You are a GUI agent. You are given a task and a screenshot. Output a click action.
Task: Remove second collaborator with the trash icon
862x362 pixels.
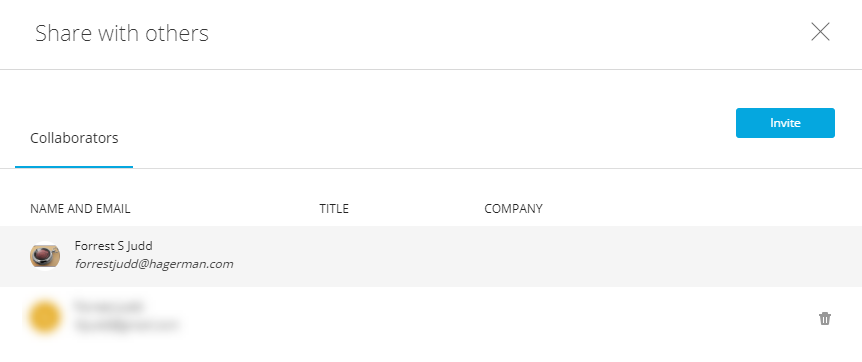coord(825,319)
